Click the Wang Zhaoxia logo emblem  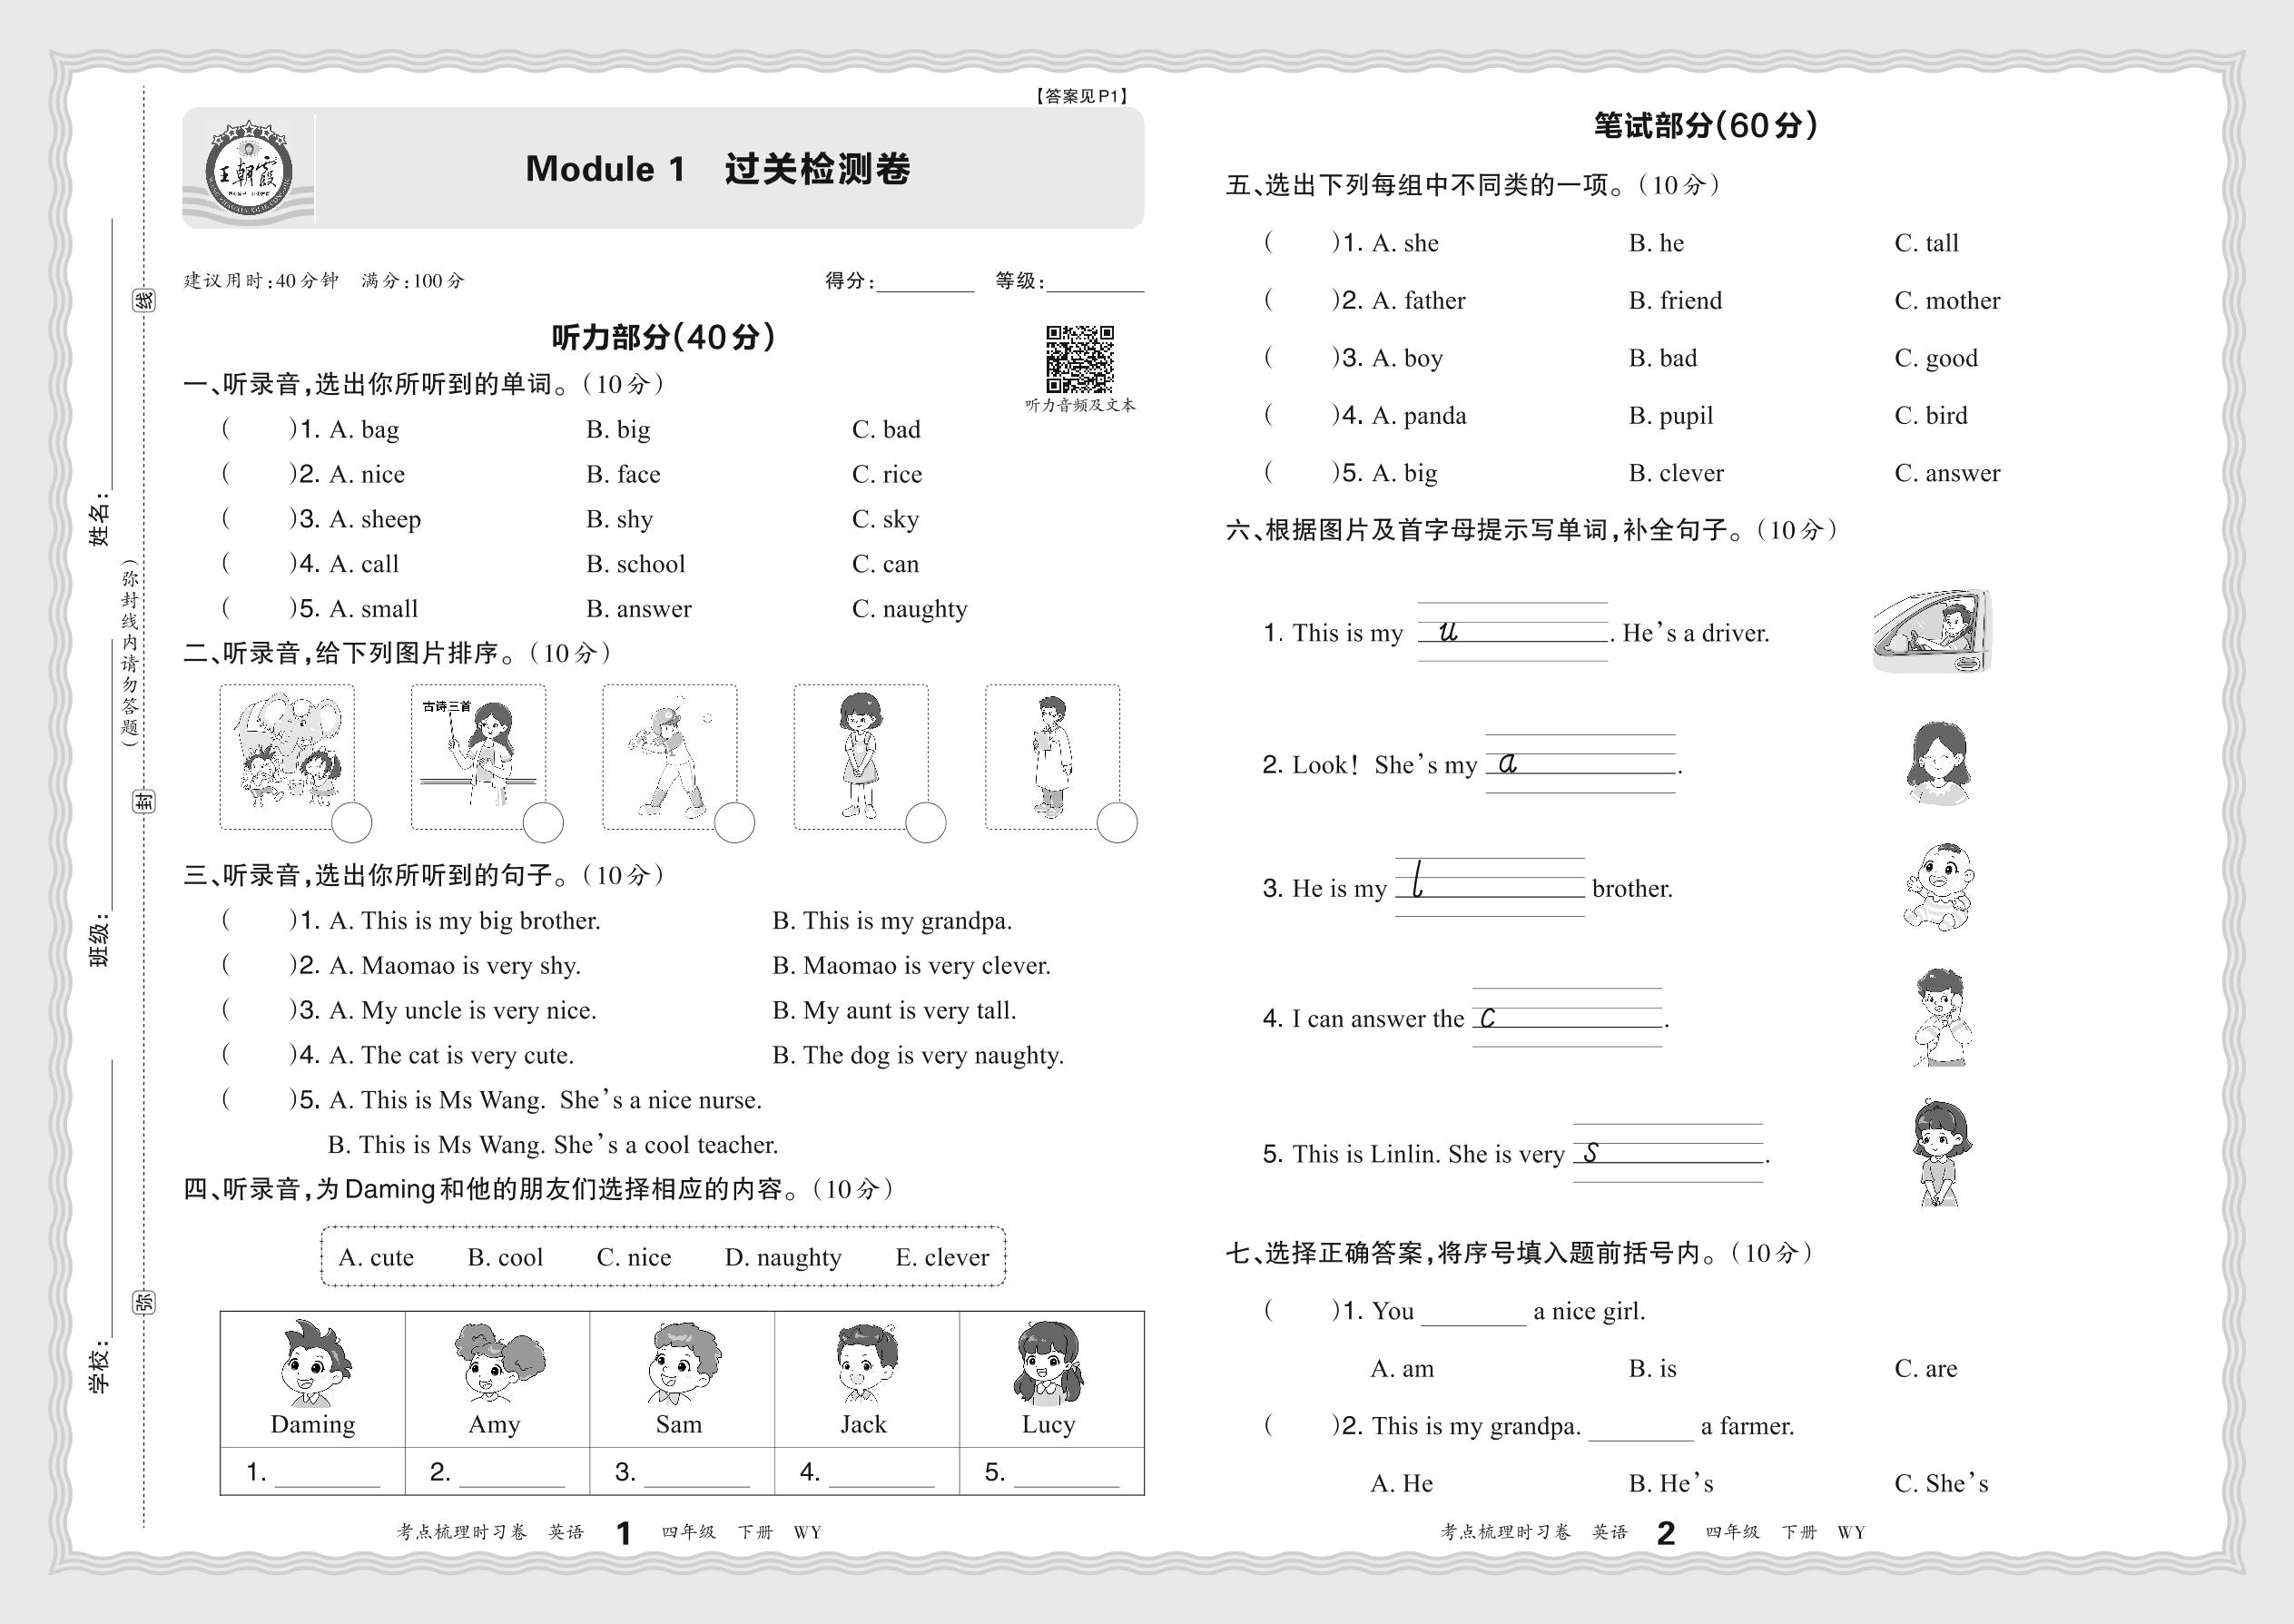tap(248, 170)
